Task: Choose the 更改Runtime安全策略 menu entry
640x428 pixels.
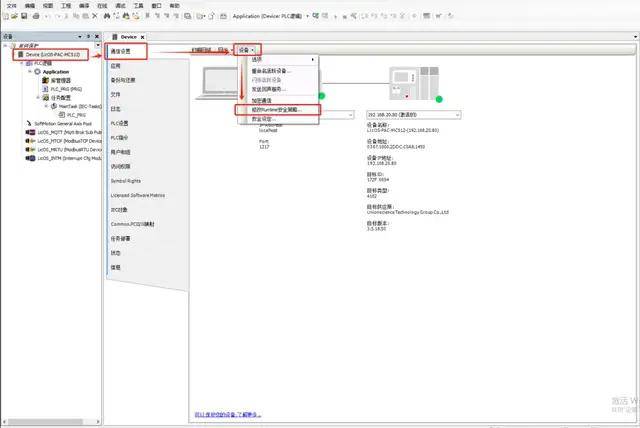Action: (x=277, y=109)
